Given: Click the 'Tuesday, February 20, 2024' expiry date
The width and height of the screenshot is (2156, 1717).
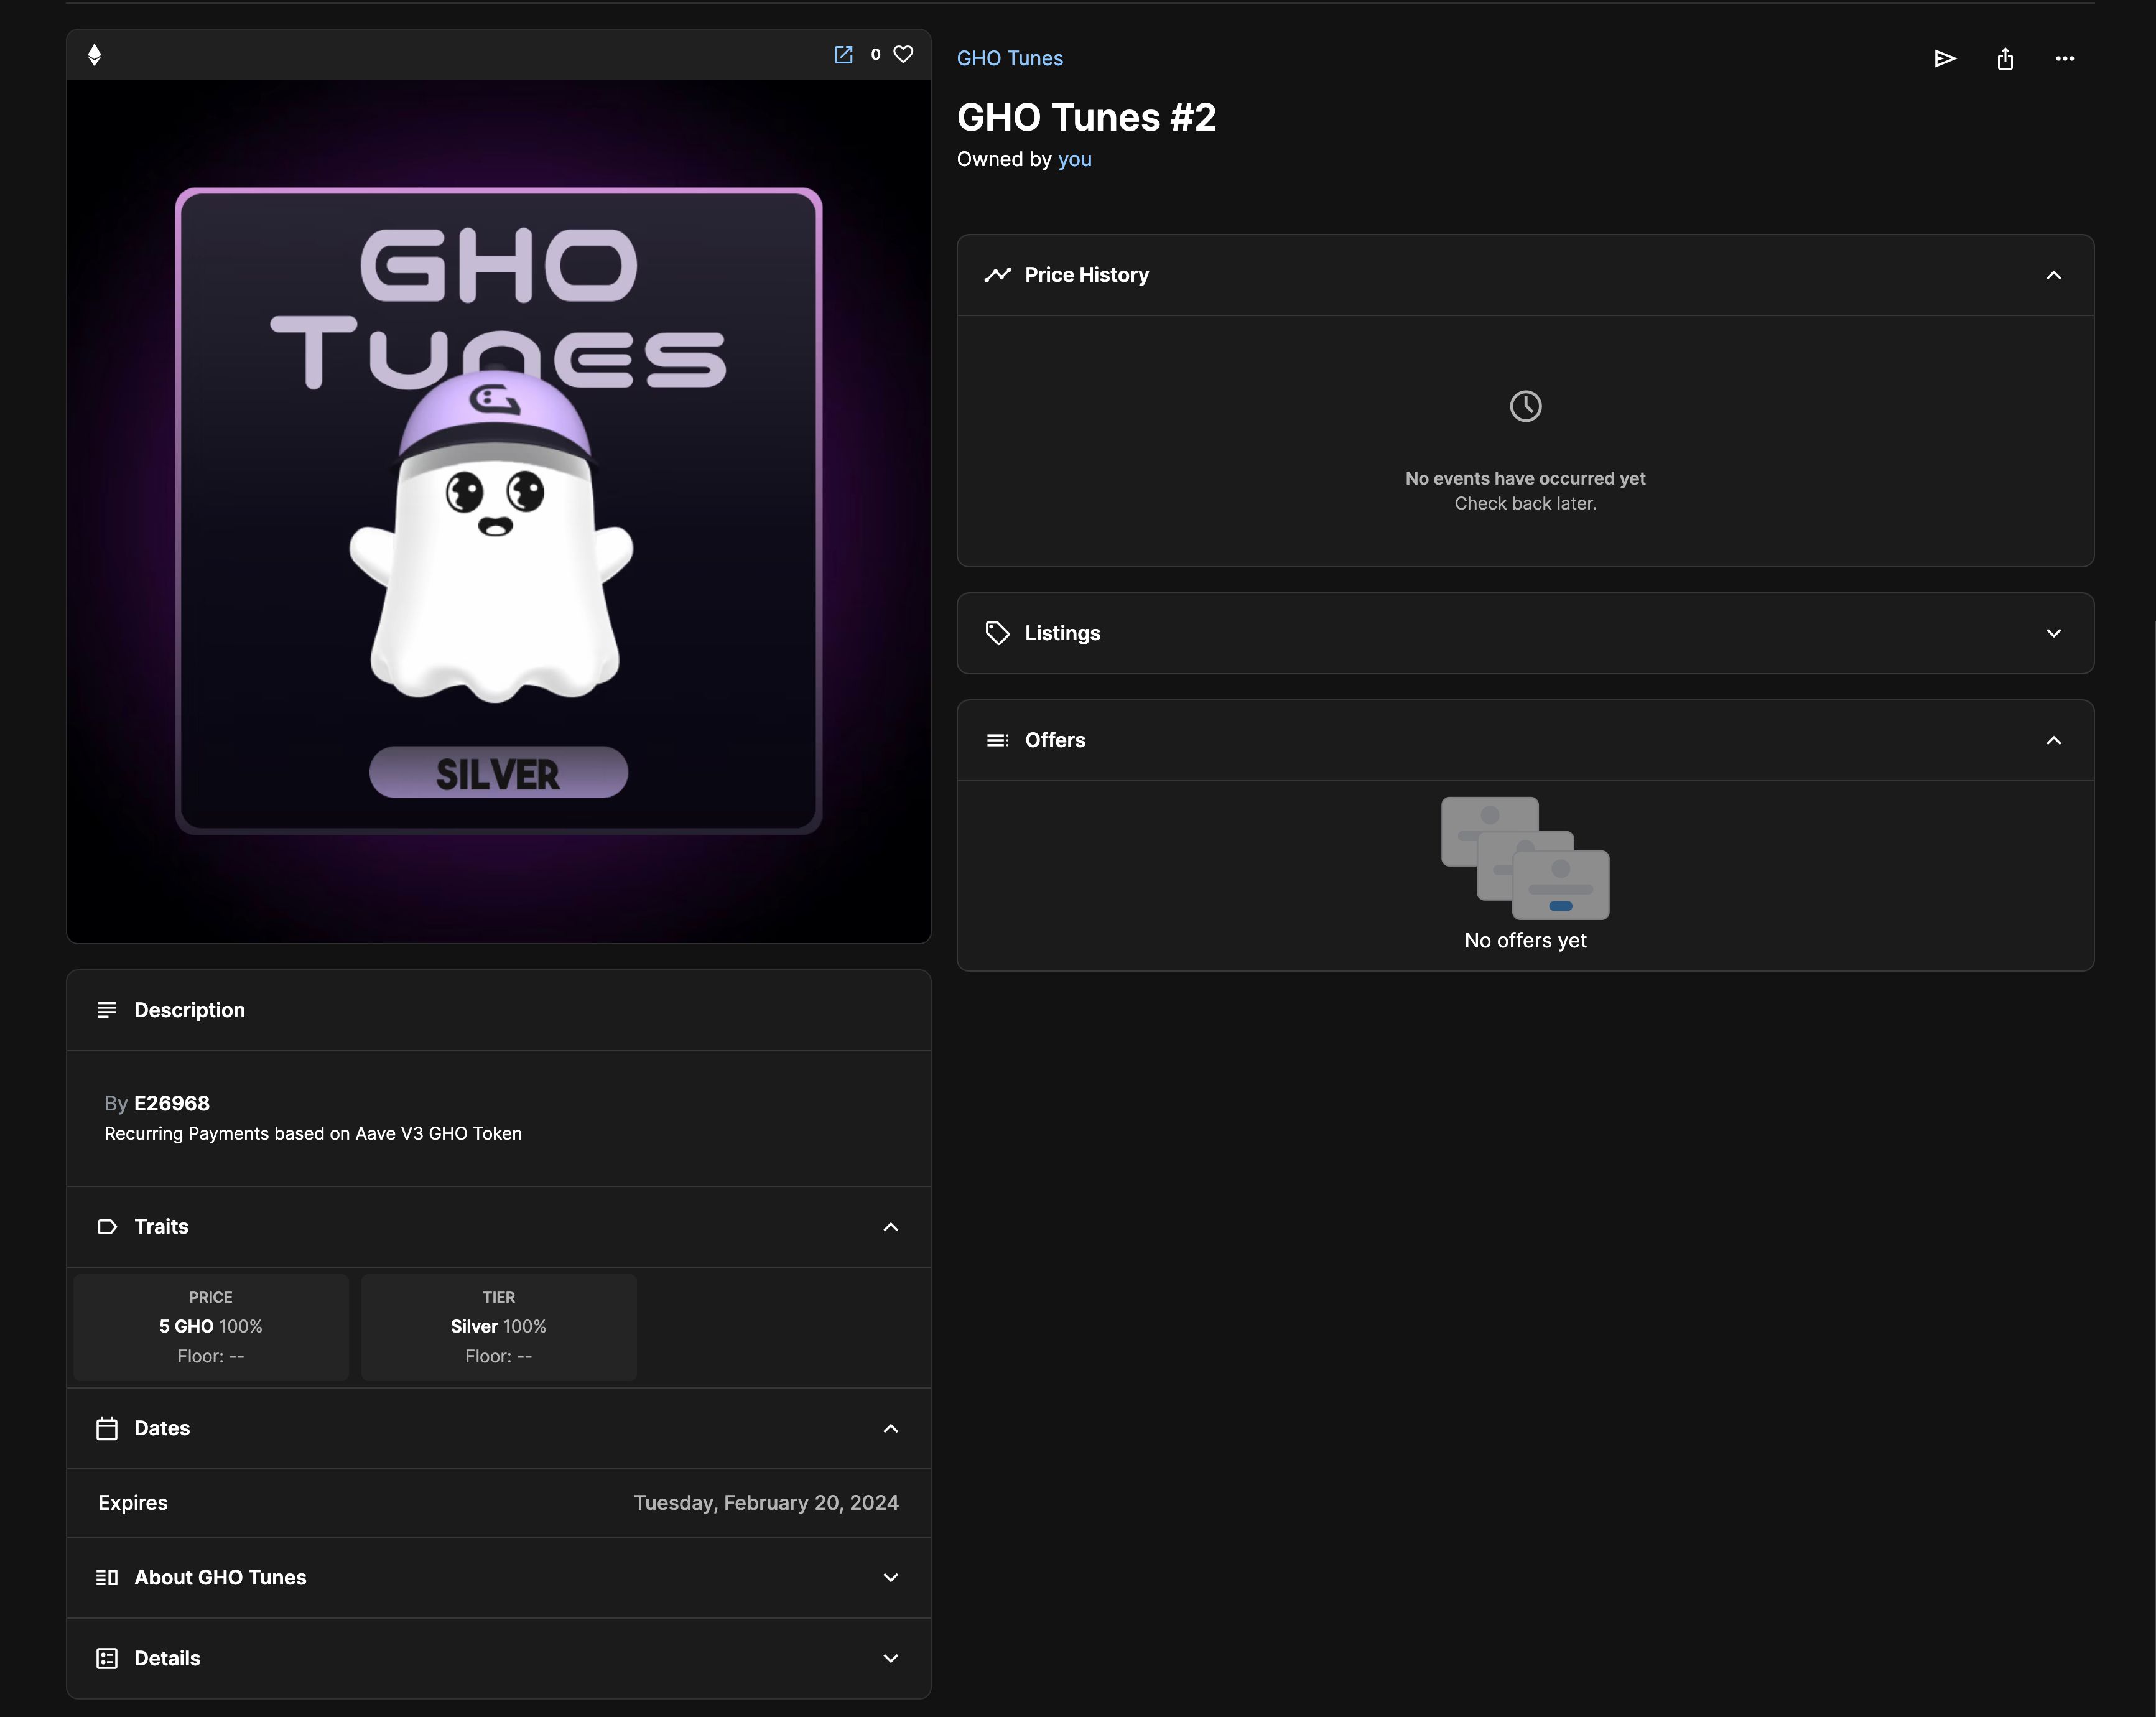Looking at the screenshot, I should (766, 1503).
